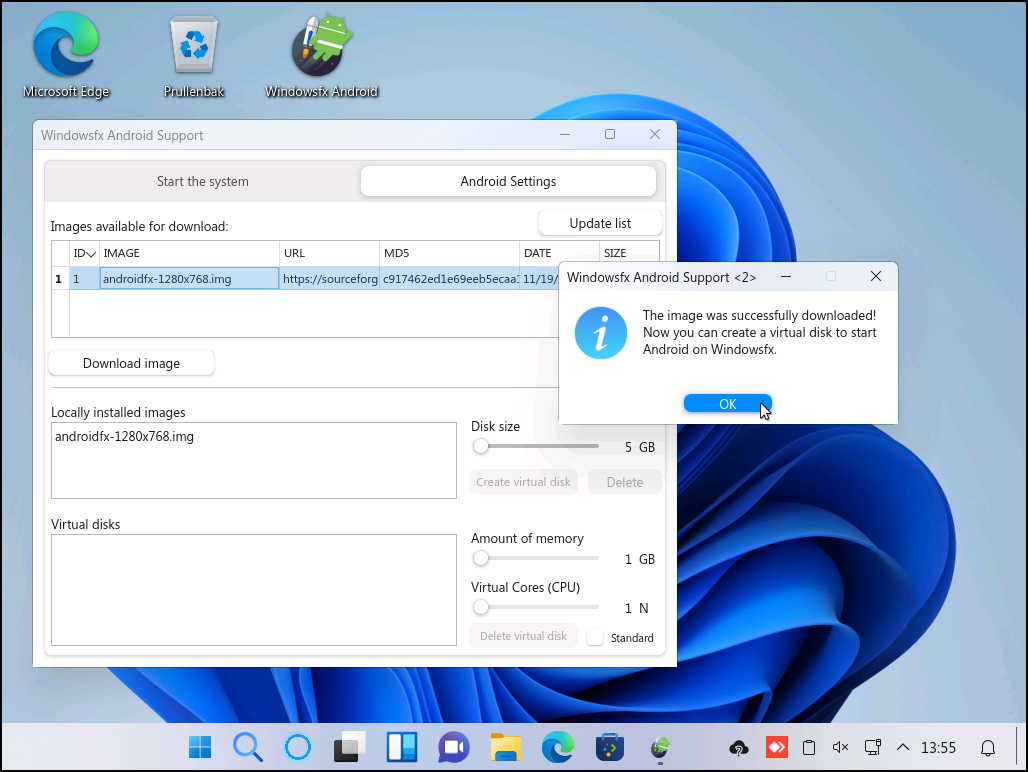Click the blue information icon in the dialog
Screen dimensions: 1028x772
(x=601, y=333)
